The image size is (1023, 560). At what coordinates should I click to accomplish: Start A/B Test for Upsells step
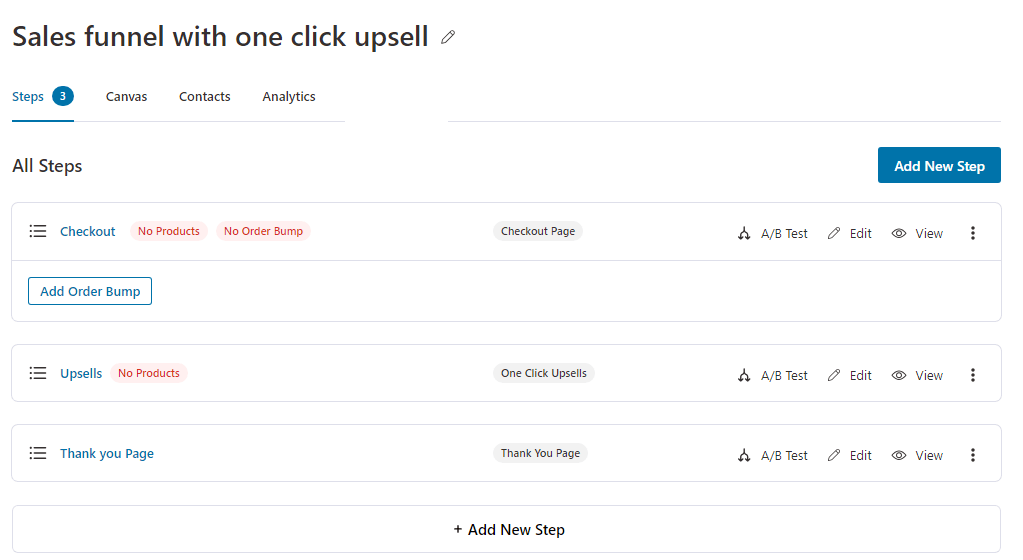(772, 375)
